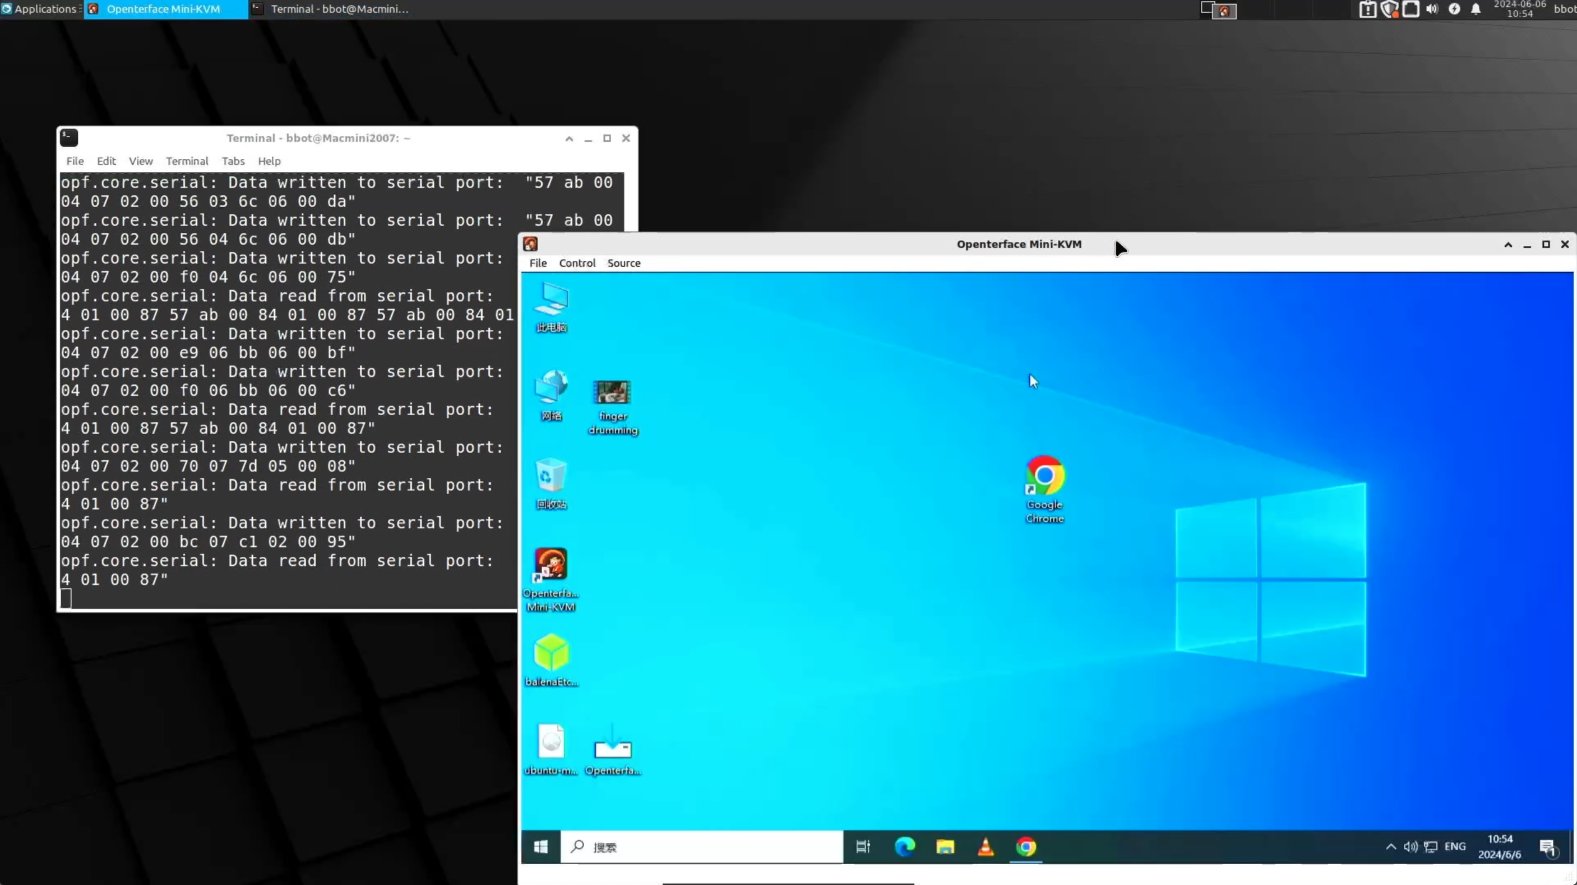Open Task View in the Windows taskbar
Image resolution: width=1577 pixels, height=885 pixels.
tap(863, 847)
